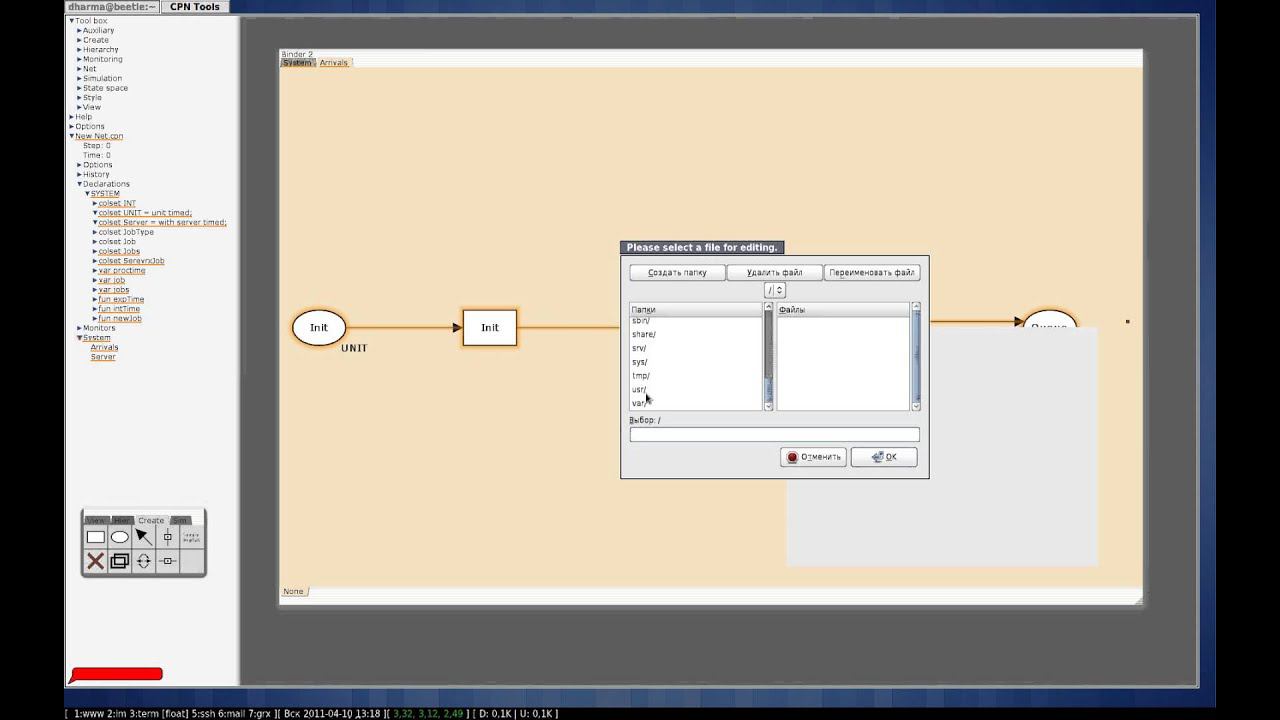Click the Переименовать файл button
1280x720 pixels.
[x=871, y=272]
